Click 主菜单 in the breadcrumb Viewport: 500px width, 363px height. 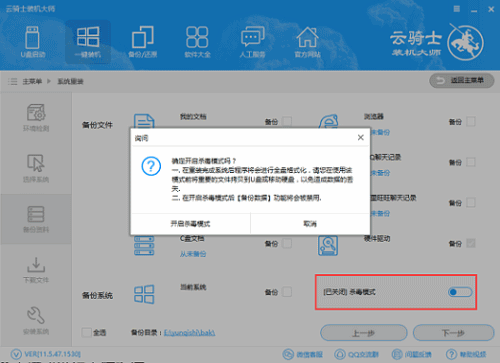point(32,81)
